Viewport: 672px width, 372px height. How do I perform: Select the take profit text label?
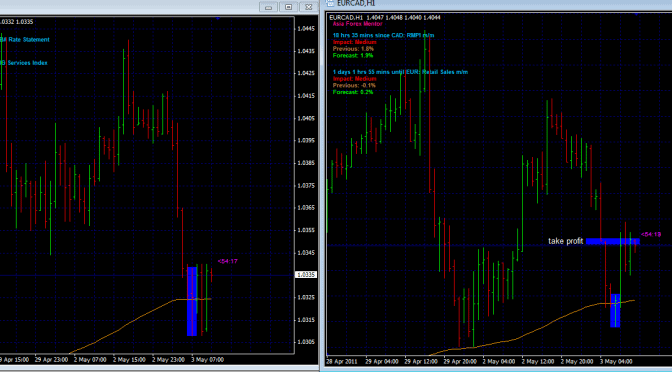point(566,241)
